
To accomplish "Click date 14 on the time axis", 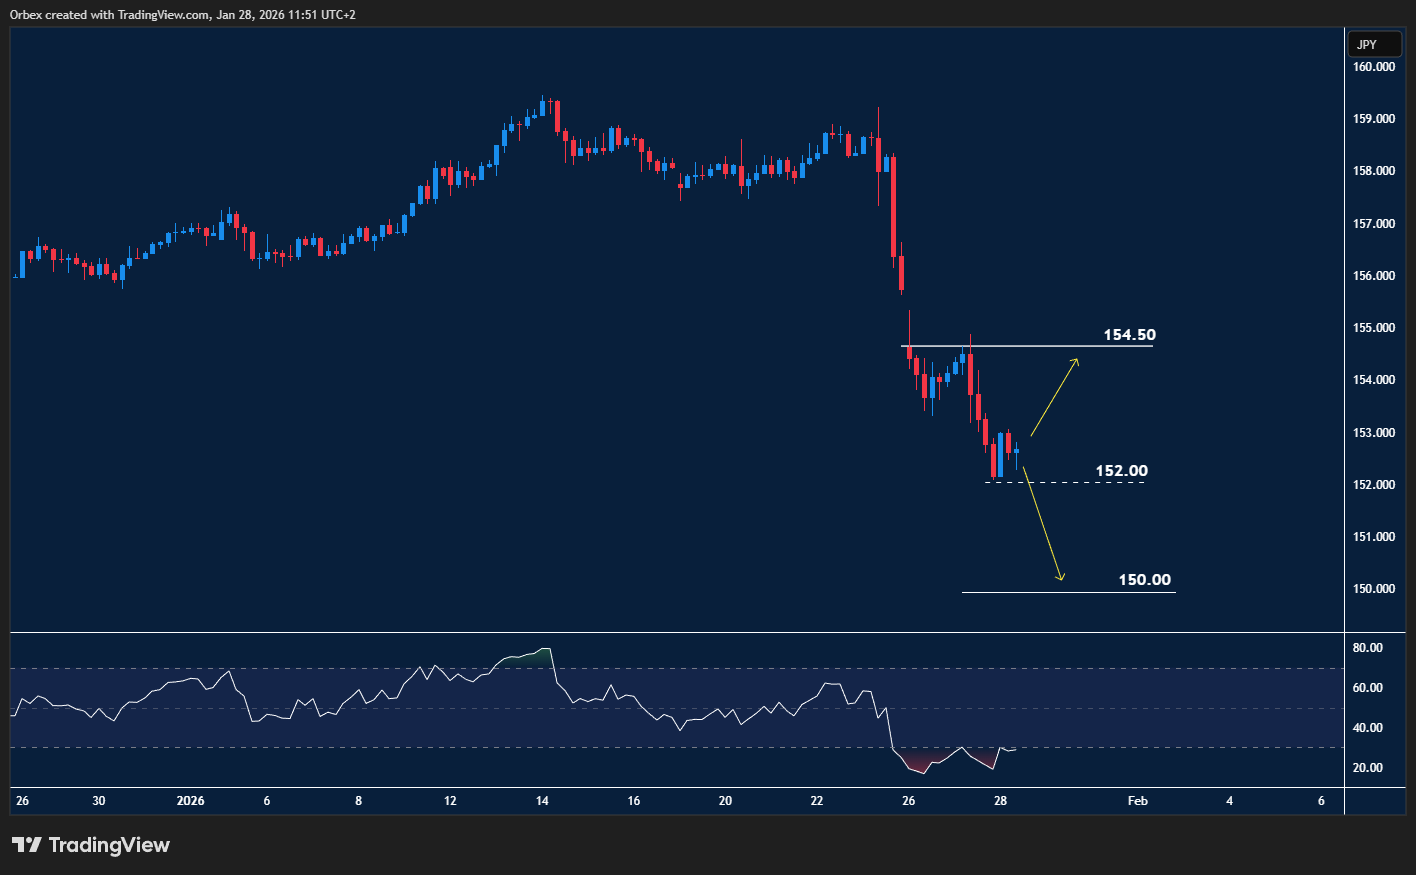I will tap(542, 801).
